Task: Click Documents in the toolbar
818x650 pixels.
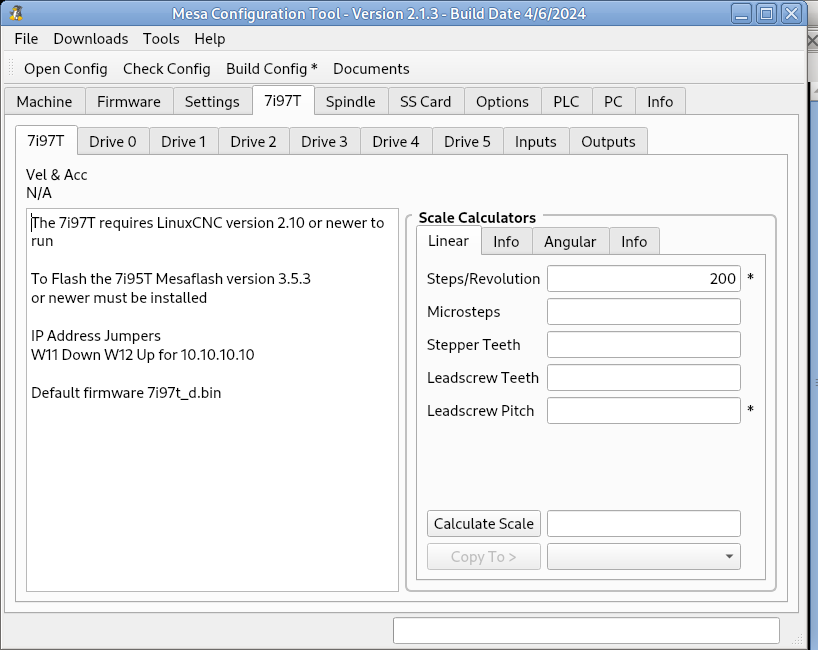Action: [371, 69]
